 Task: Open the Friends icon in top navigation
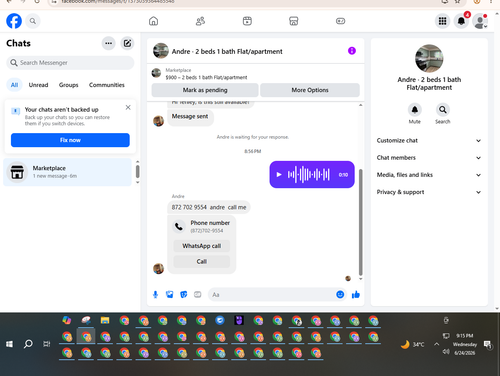tap(200, 21)
